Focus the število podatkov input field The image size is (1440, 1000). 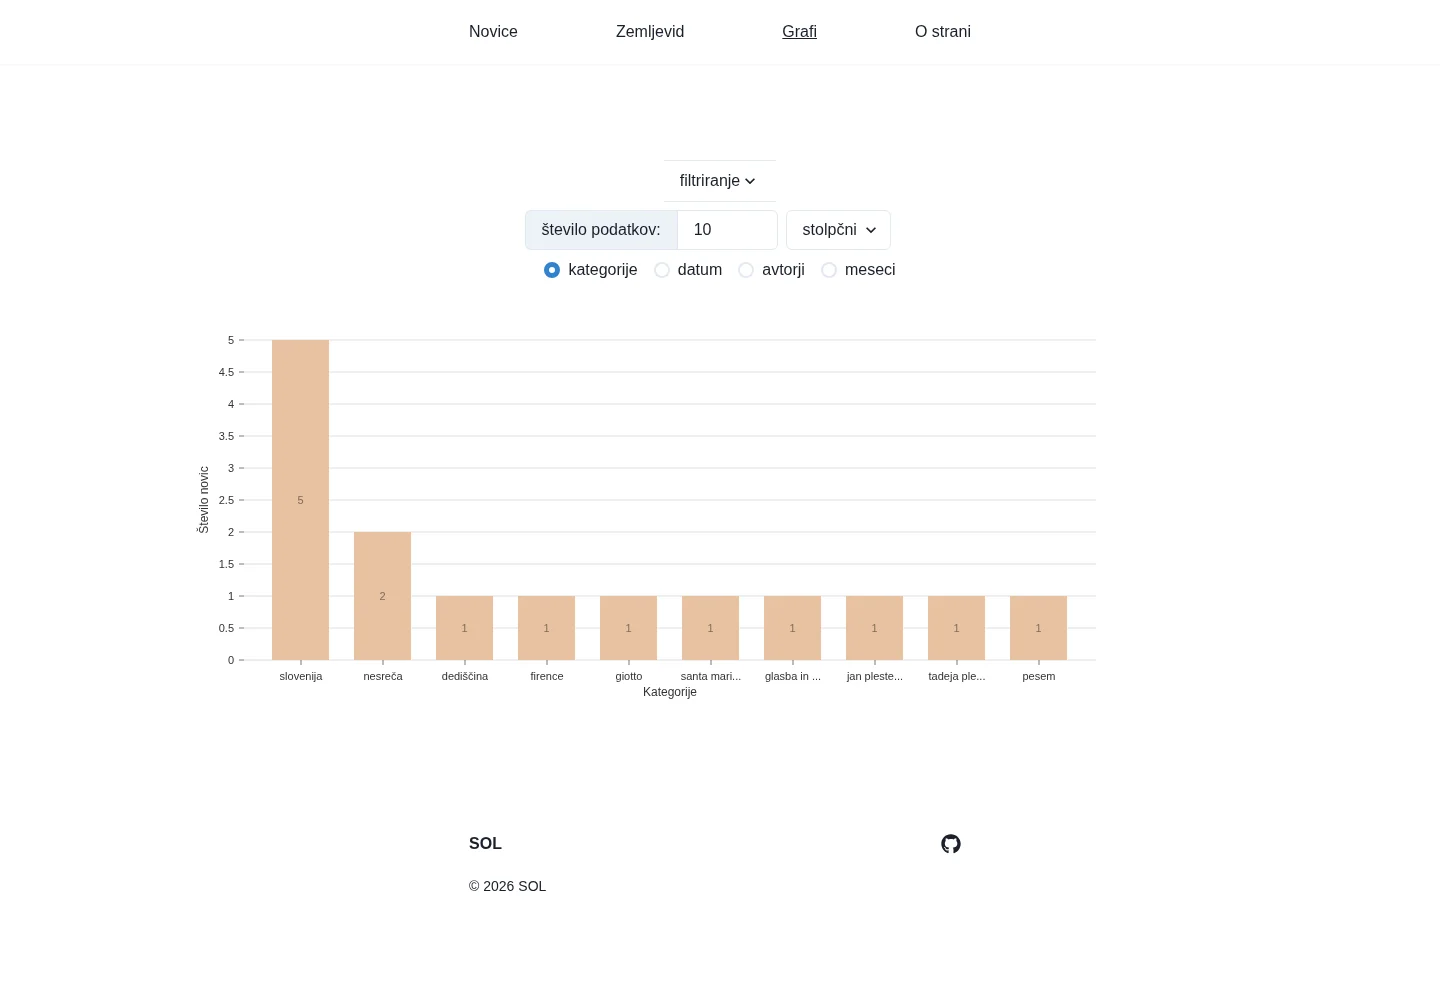pyautogui.click(x=727, y=230)
